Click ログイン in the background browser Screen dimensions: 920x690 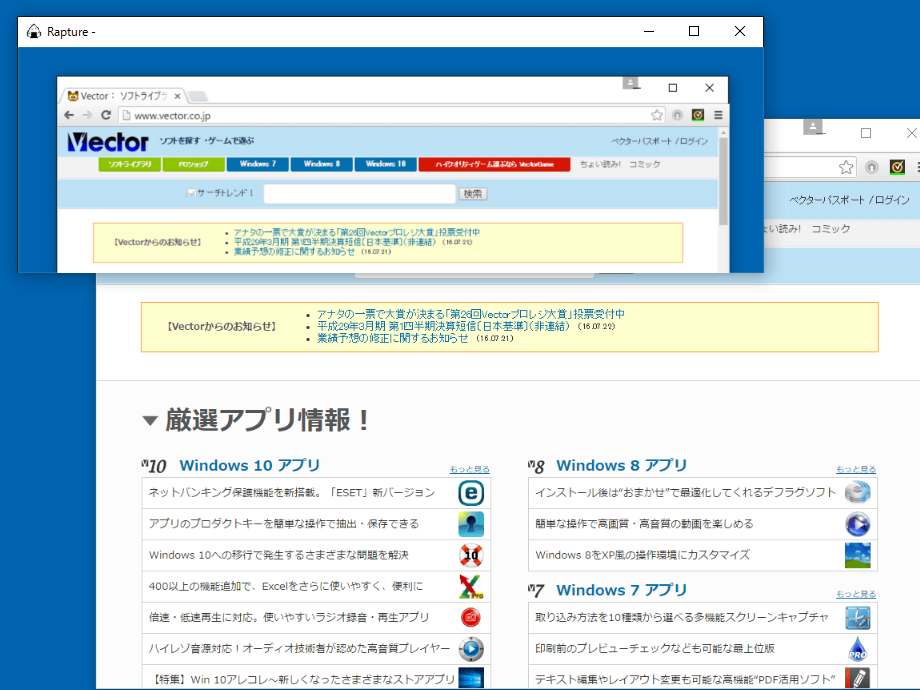[x=892, y=200]
